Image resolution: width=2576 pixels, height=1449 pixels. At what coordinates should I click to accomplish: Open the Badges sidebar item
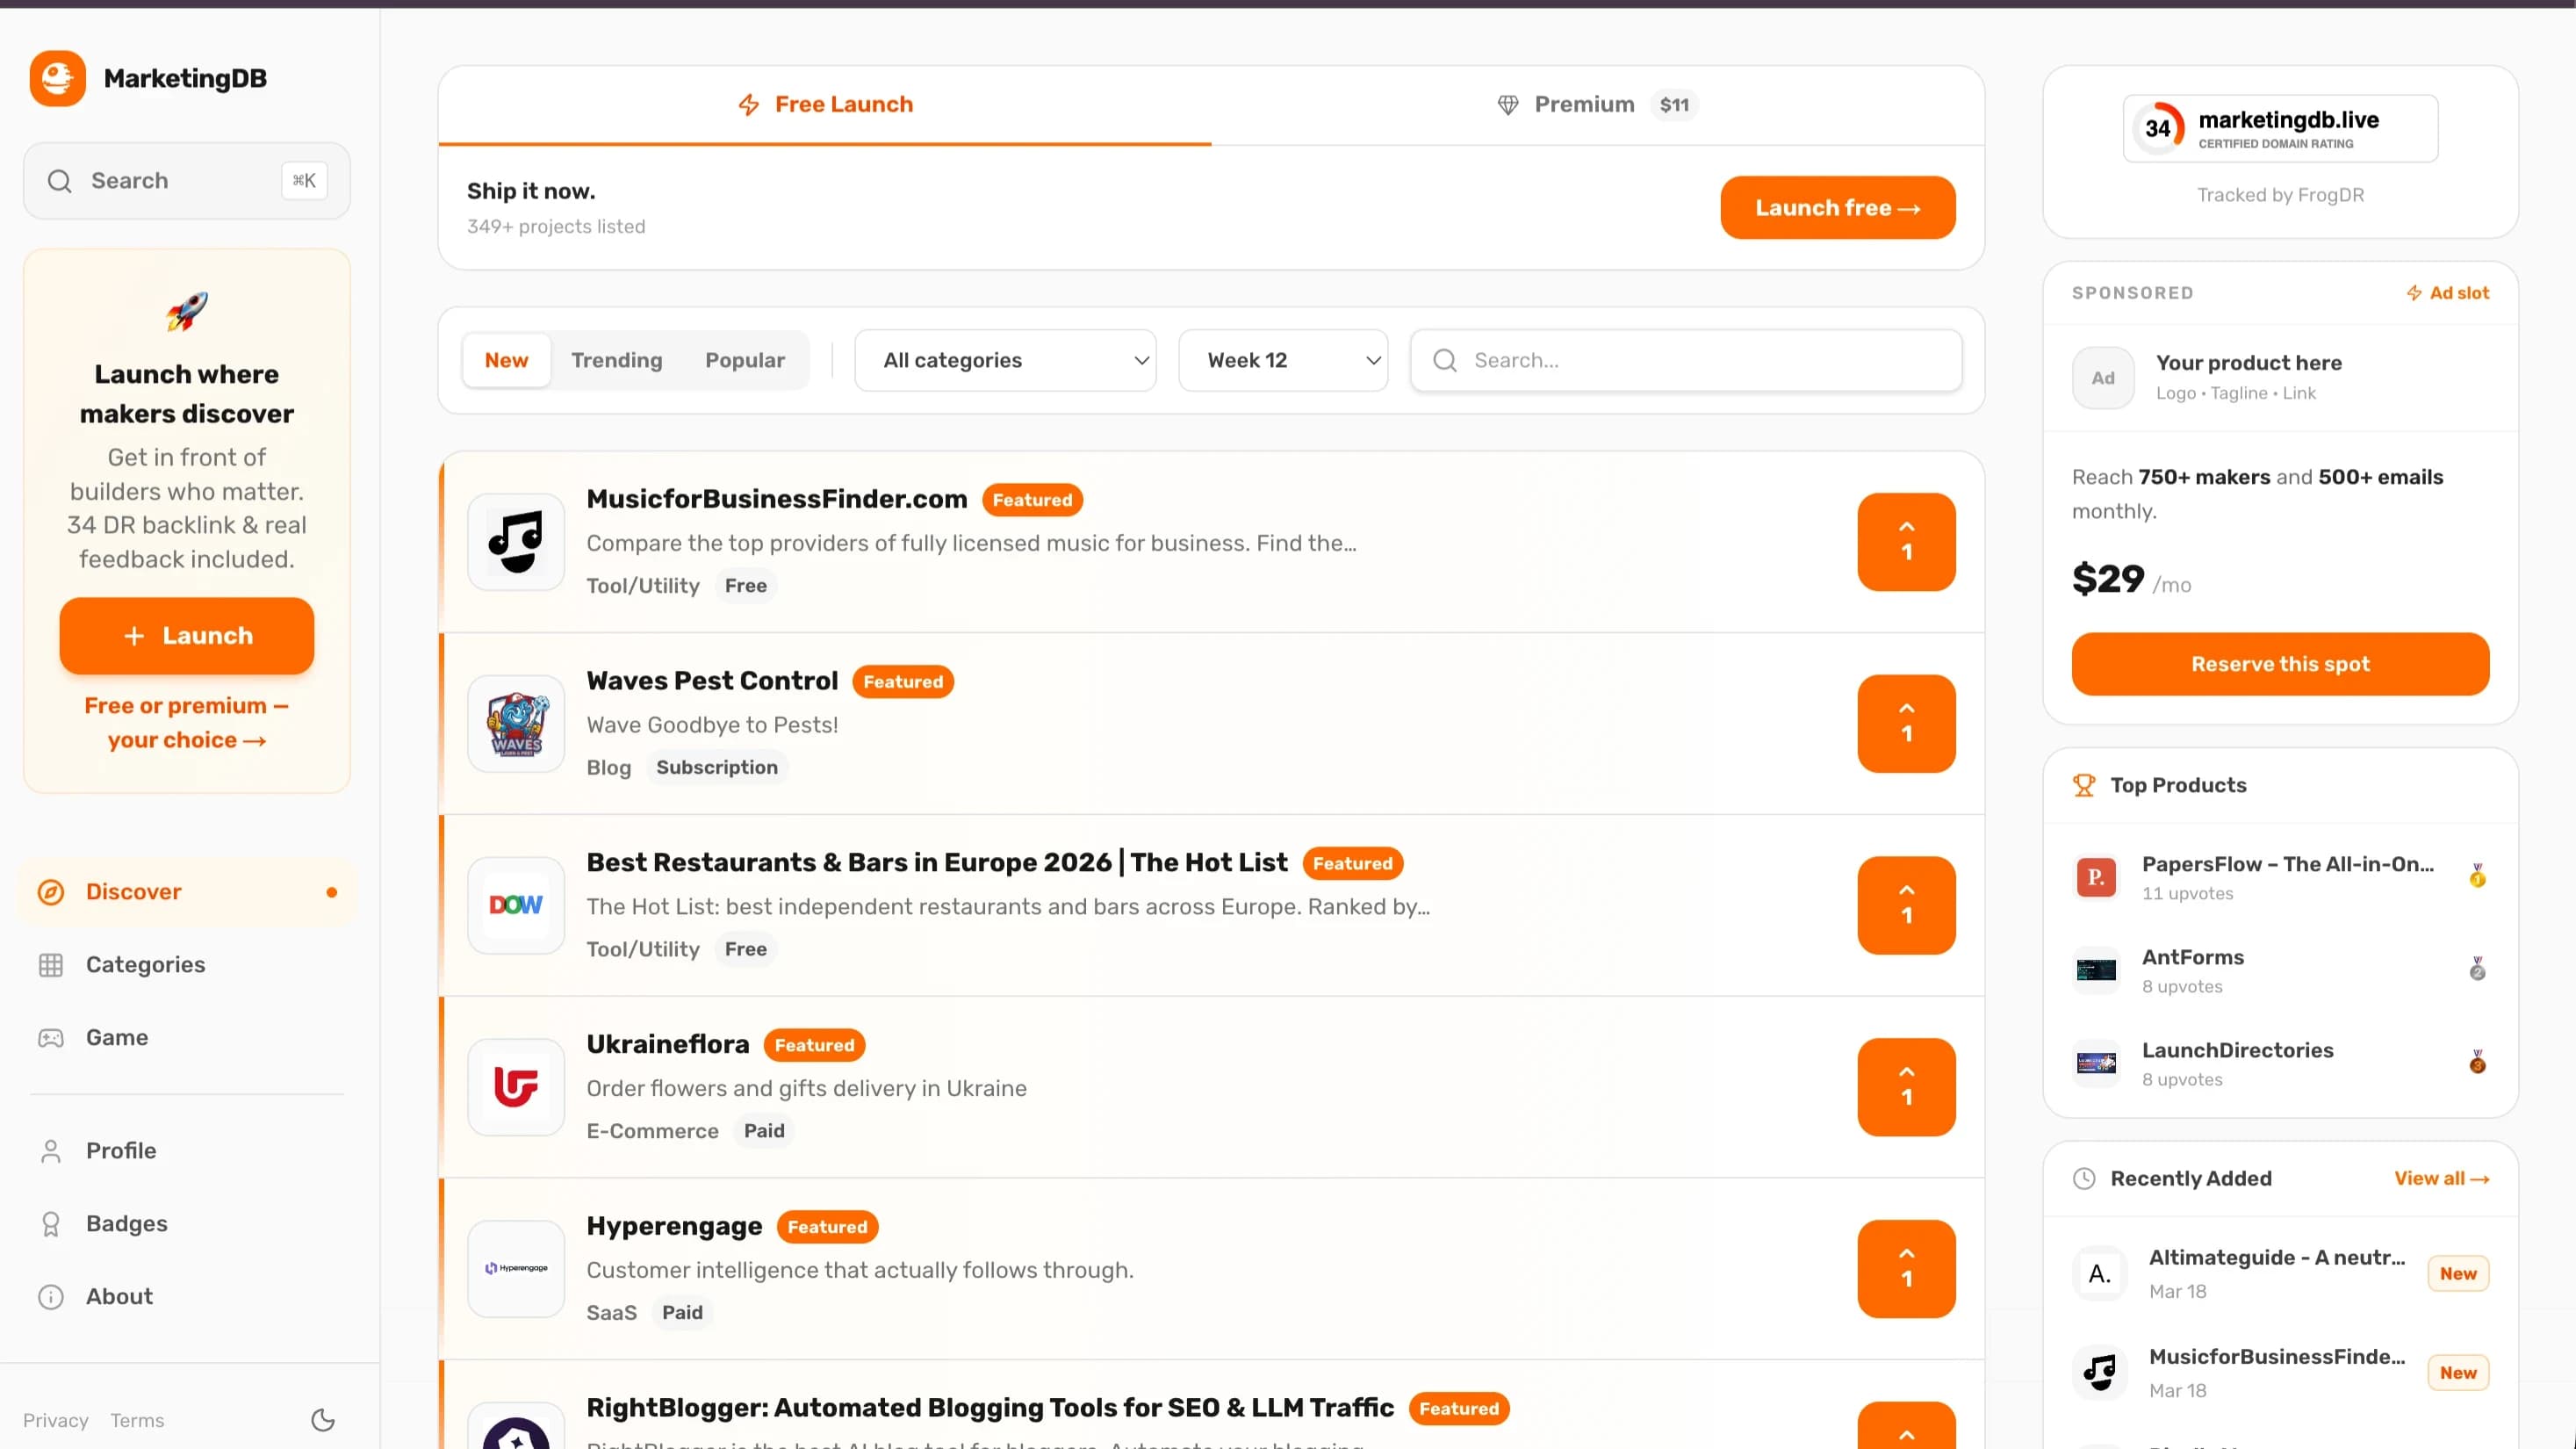click(127, 1223)
